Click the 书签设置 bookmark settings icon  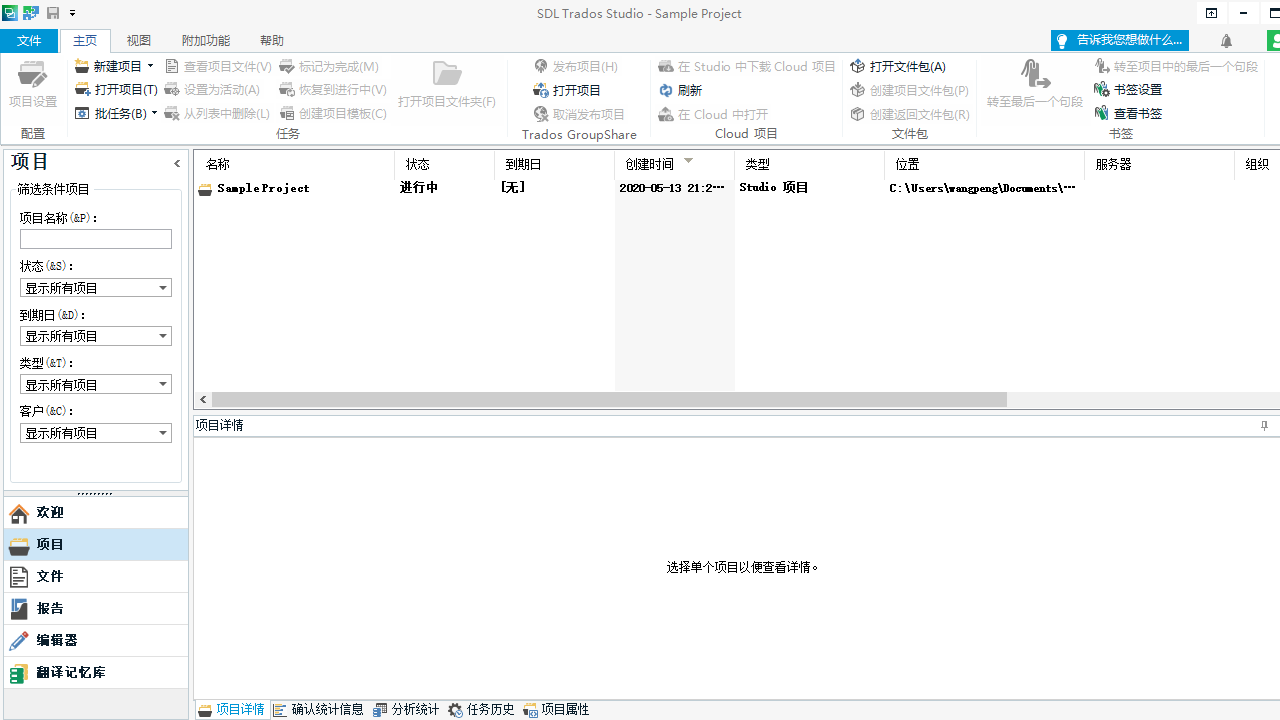coord(1102,89)
